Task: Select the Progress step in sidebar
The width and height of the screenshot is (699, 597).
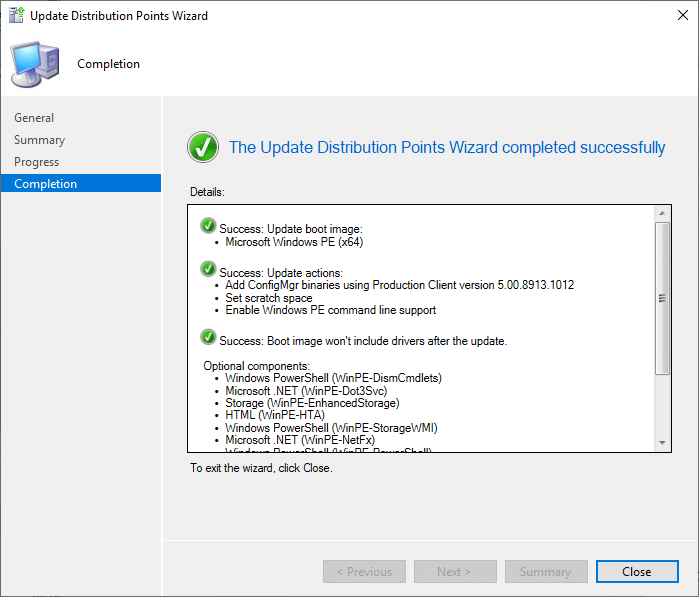Action: click(x=37, y=162)
